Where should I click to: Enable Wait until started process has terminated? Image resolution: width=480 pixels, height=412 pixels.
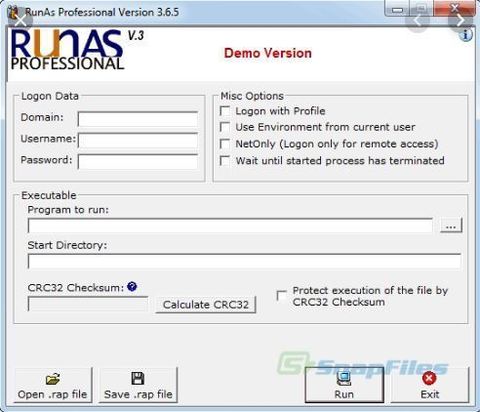coord(225,161)
